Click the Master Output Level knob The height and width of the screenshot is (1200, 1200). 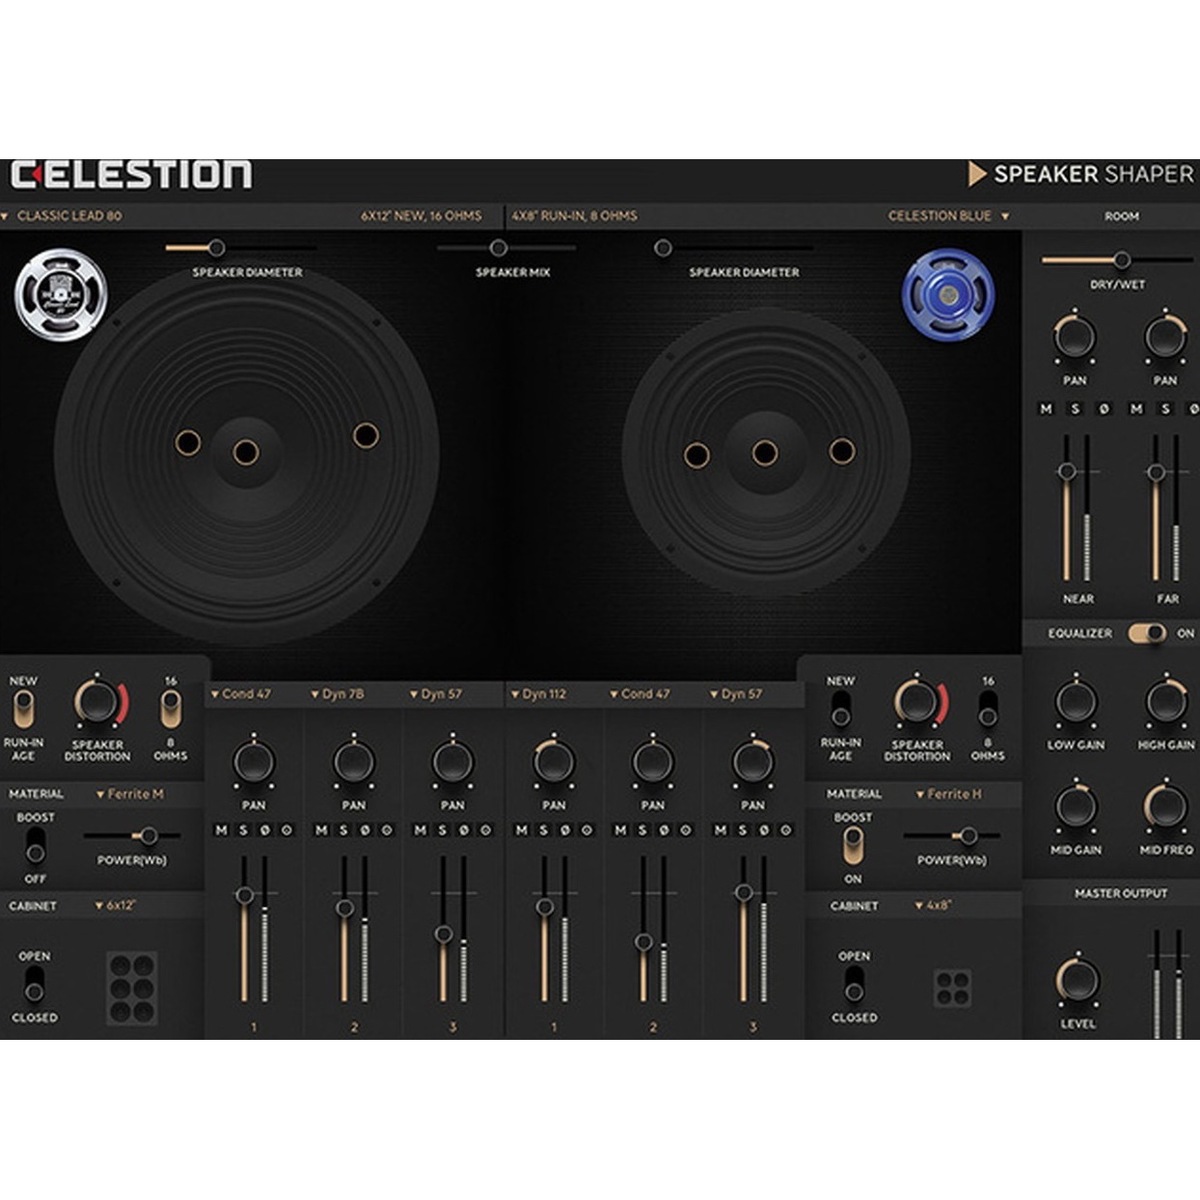pyautogui.click(x=1077, y=981)
